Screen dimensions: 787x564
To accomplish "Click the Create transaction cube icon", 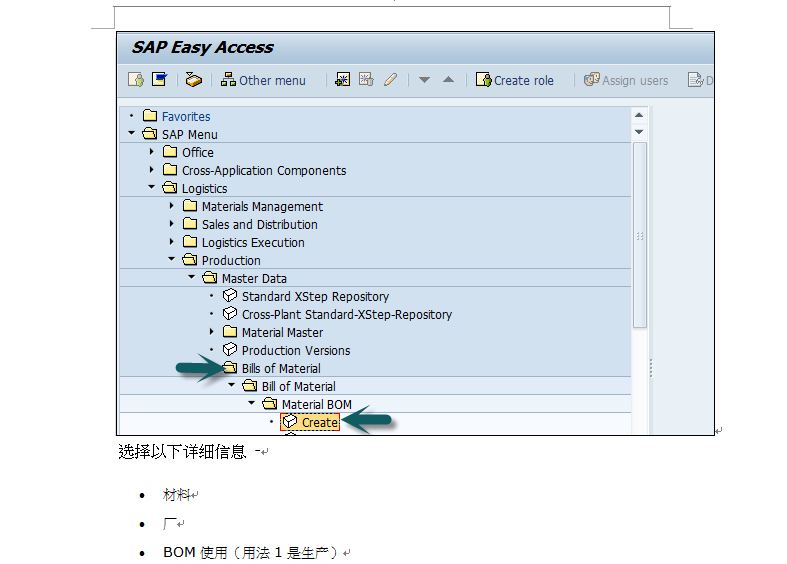I will pyautogui.click(x=290, y=421).
